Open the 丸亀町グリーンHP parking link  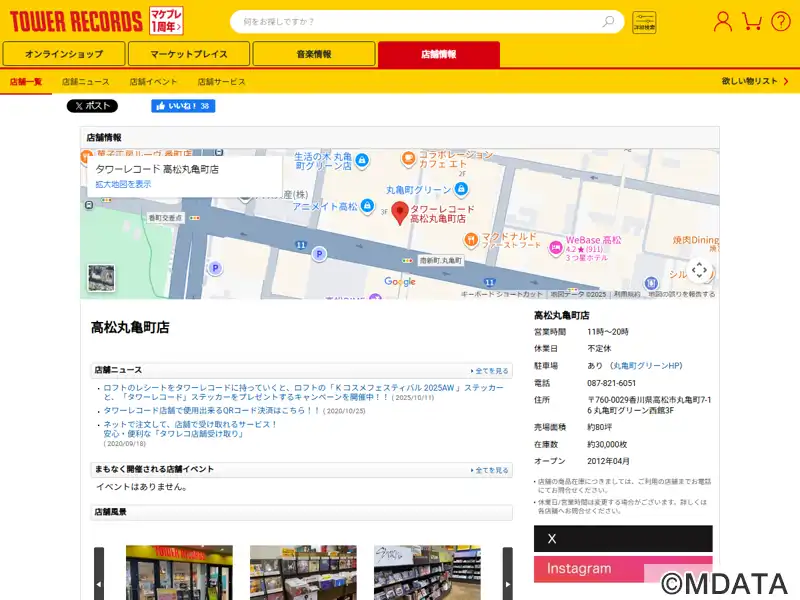coord(647,365)
